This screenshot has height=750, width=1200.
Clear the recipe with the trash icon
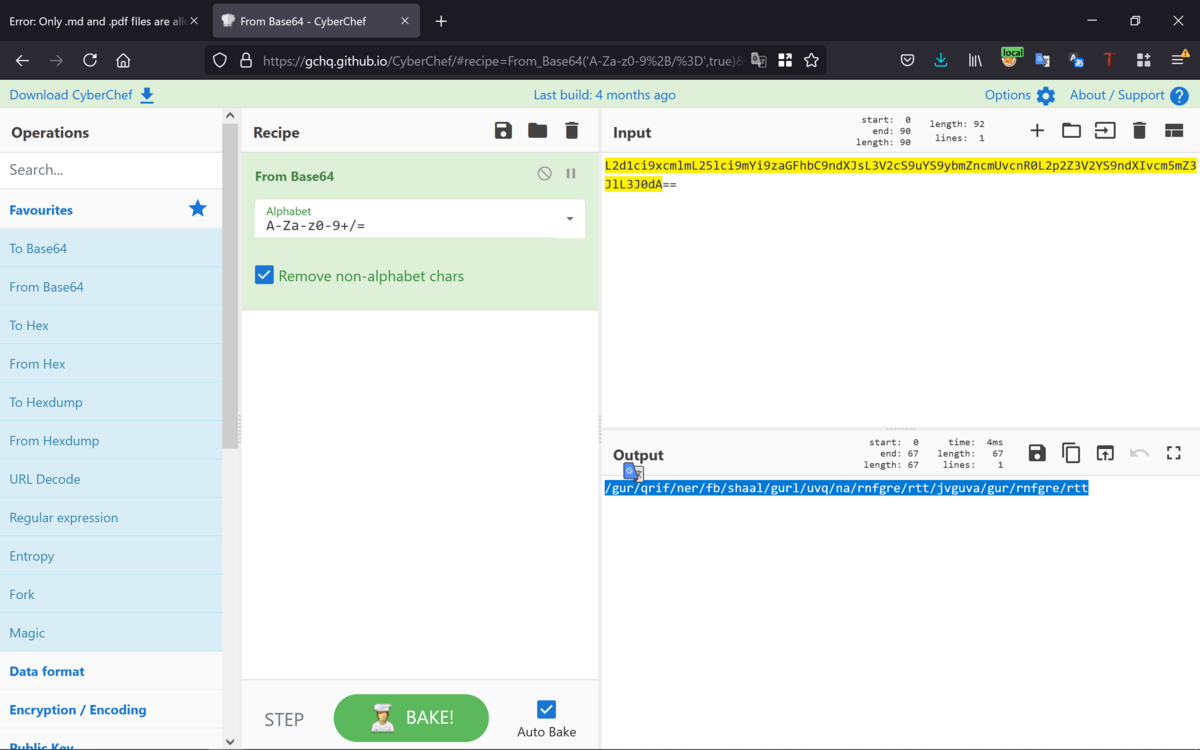(572, 131)
